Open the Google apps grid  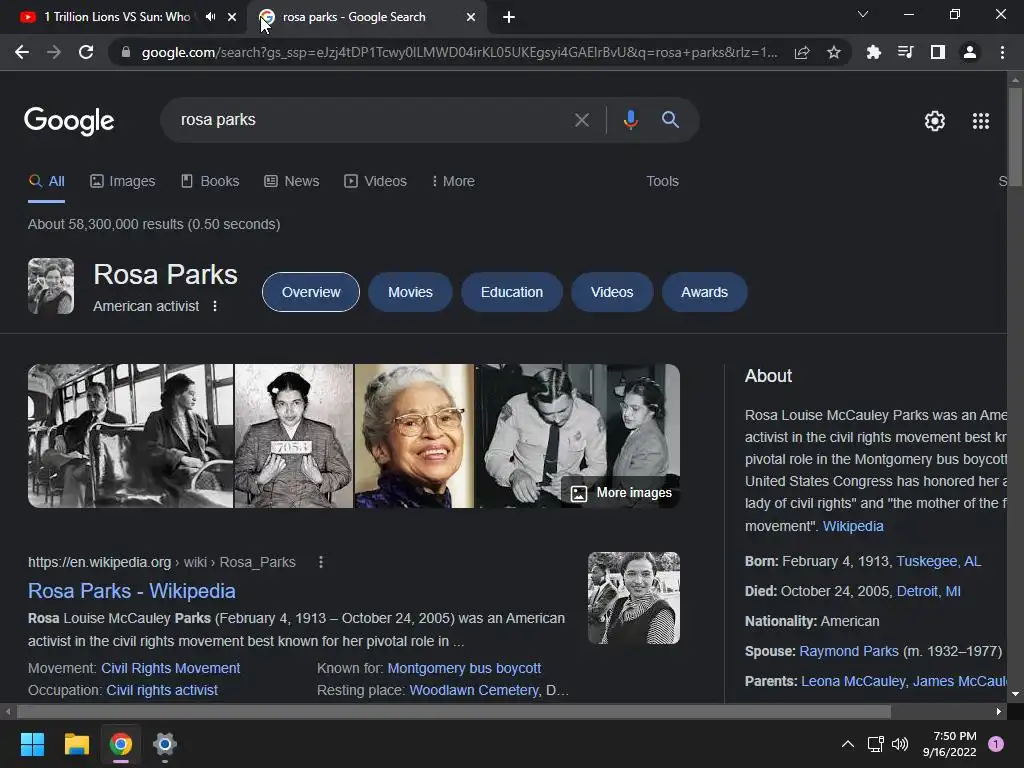tap(981, 121)
